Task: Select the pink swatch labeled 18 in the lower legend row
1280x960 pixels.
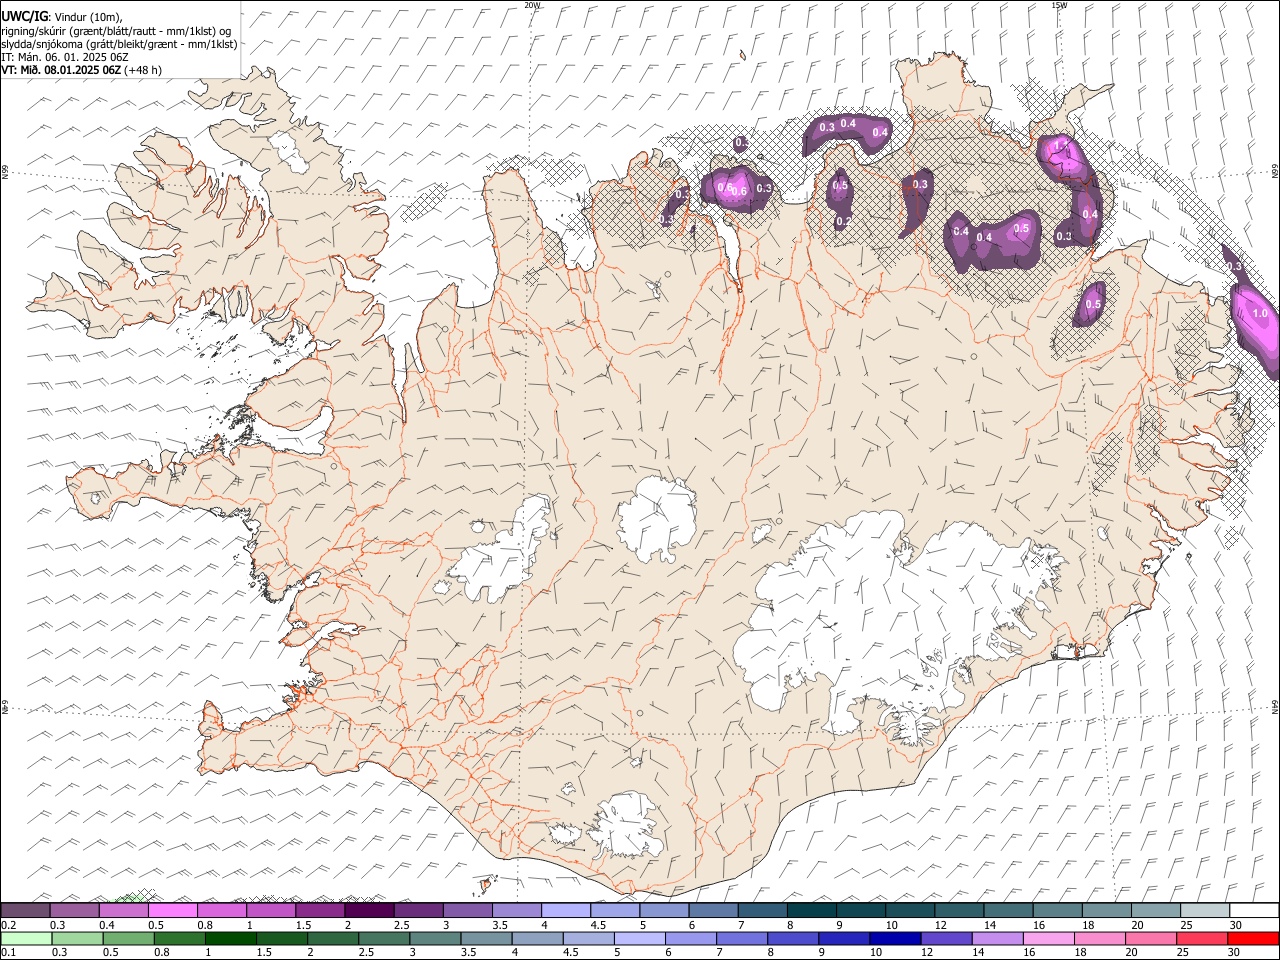Action: click(x=1100, y=938)
